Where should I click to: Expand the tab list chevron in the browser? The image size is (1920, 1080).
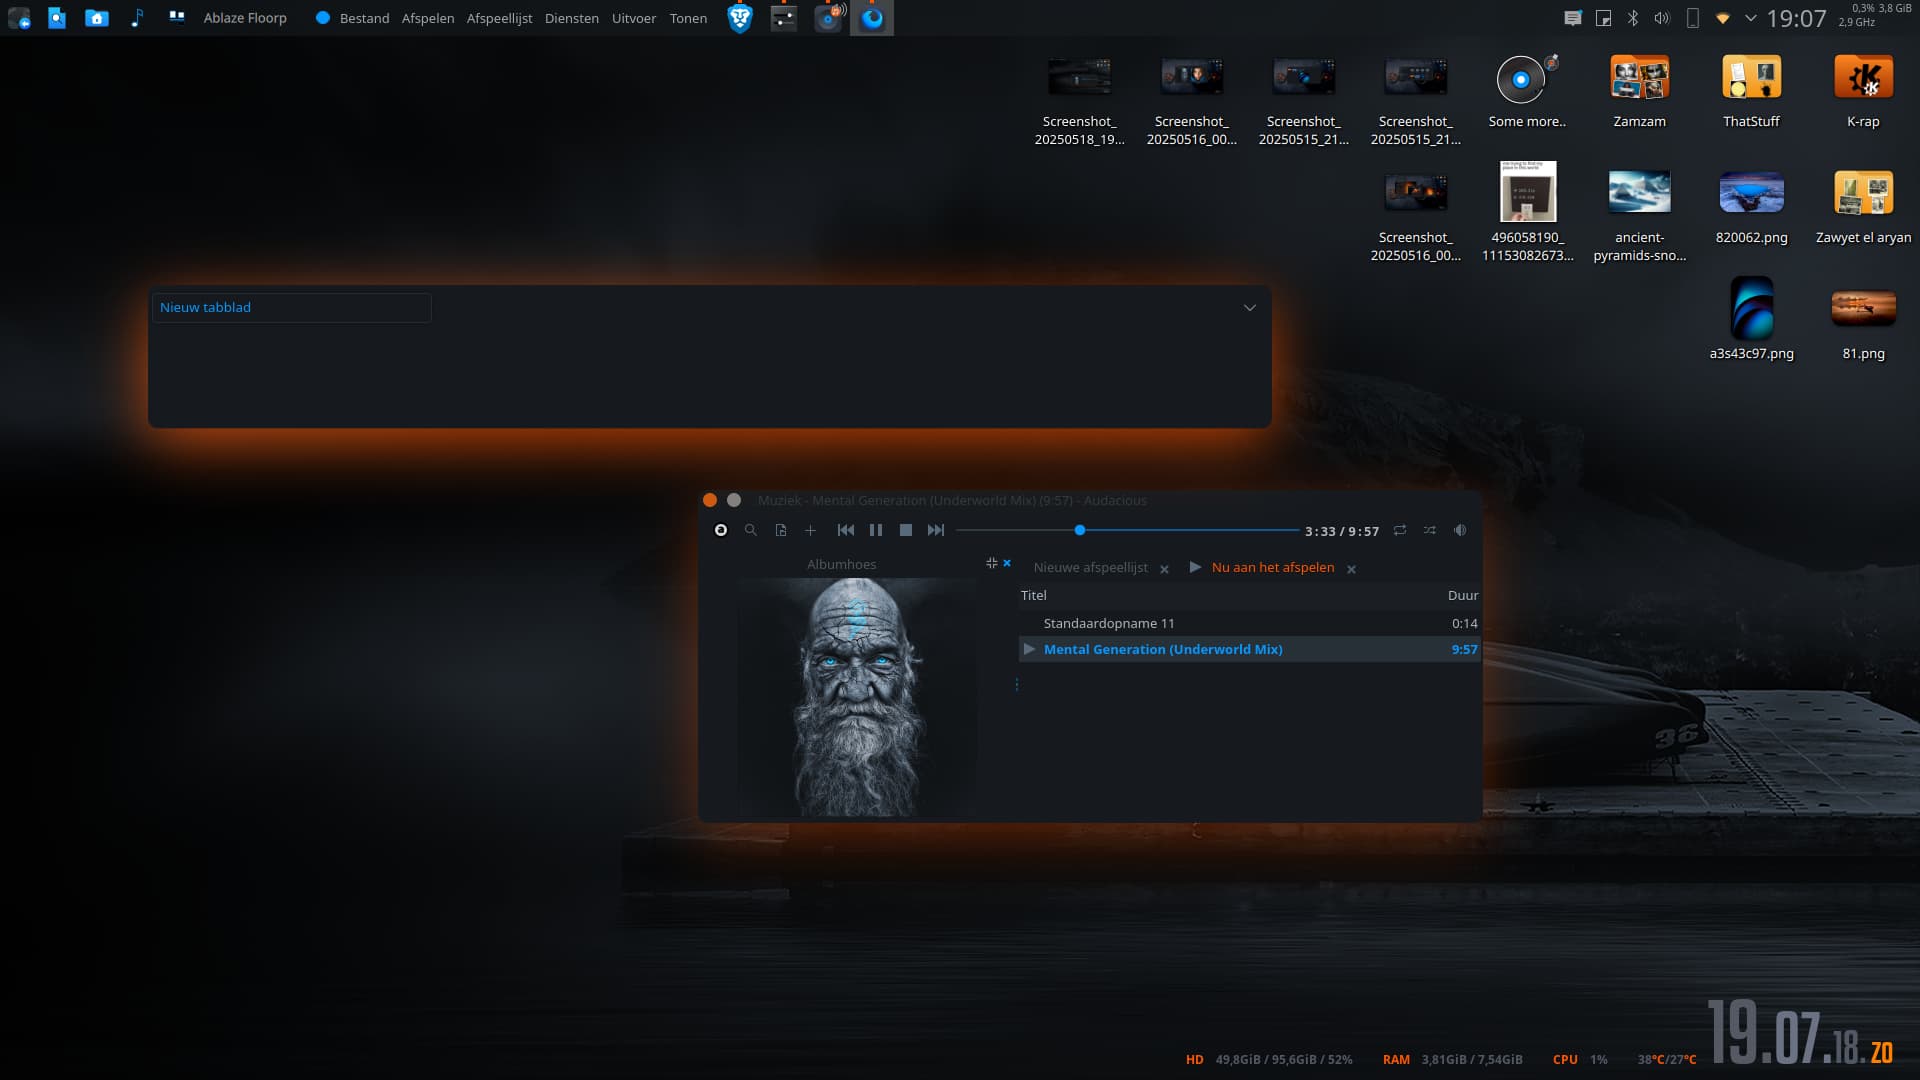pos(1249,307)
